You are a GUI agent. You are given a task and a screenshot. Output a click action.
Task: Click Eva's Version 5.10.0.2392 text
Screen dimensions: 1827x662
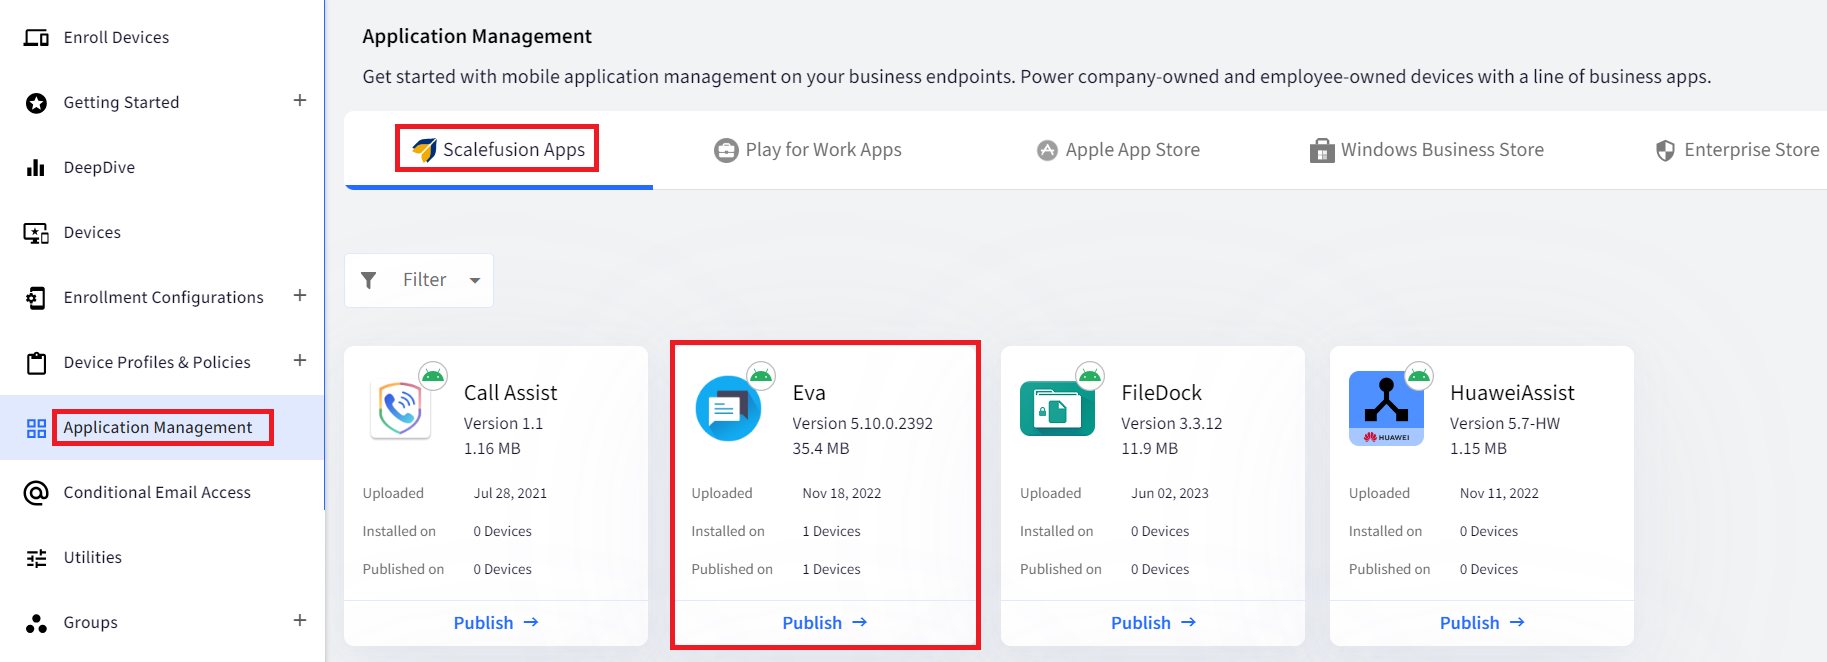click(862, 424)
